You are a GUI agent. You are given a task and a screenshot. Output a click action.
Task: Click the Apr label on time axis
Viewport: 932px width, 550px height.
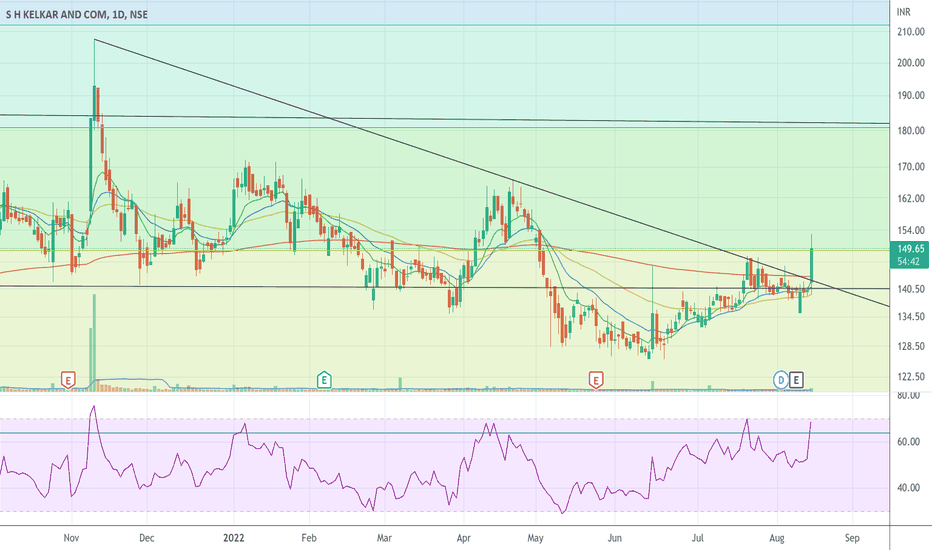click(x=463, y=538)
